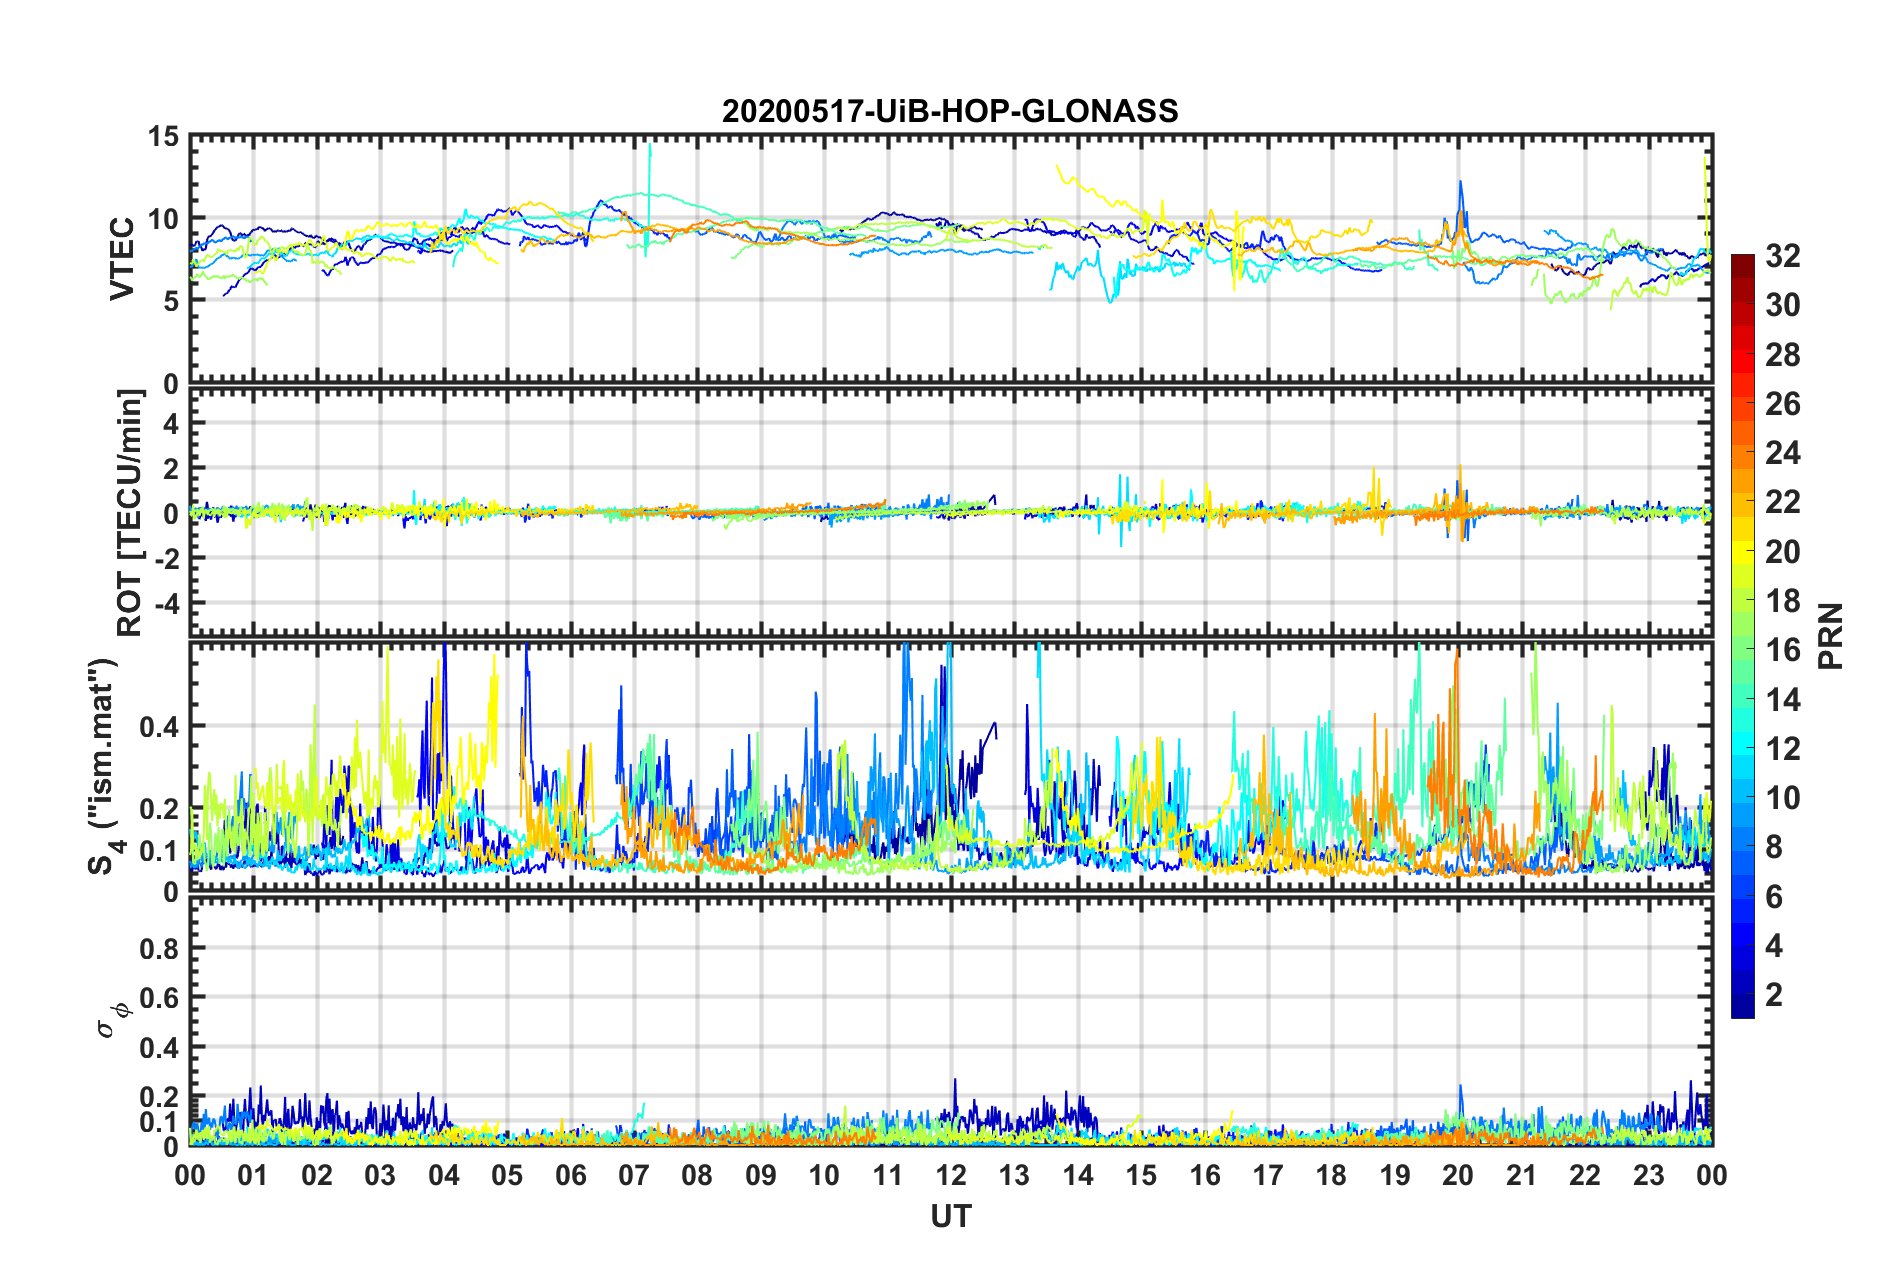Image resolution: width=1902 pixels, height=1272 pixels.
Task: Click the ROT [TECU/min] axis label
Action: (130, 513)
